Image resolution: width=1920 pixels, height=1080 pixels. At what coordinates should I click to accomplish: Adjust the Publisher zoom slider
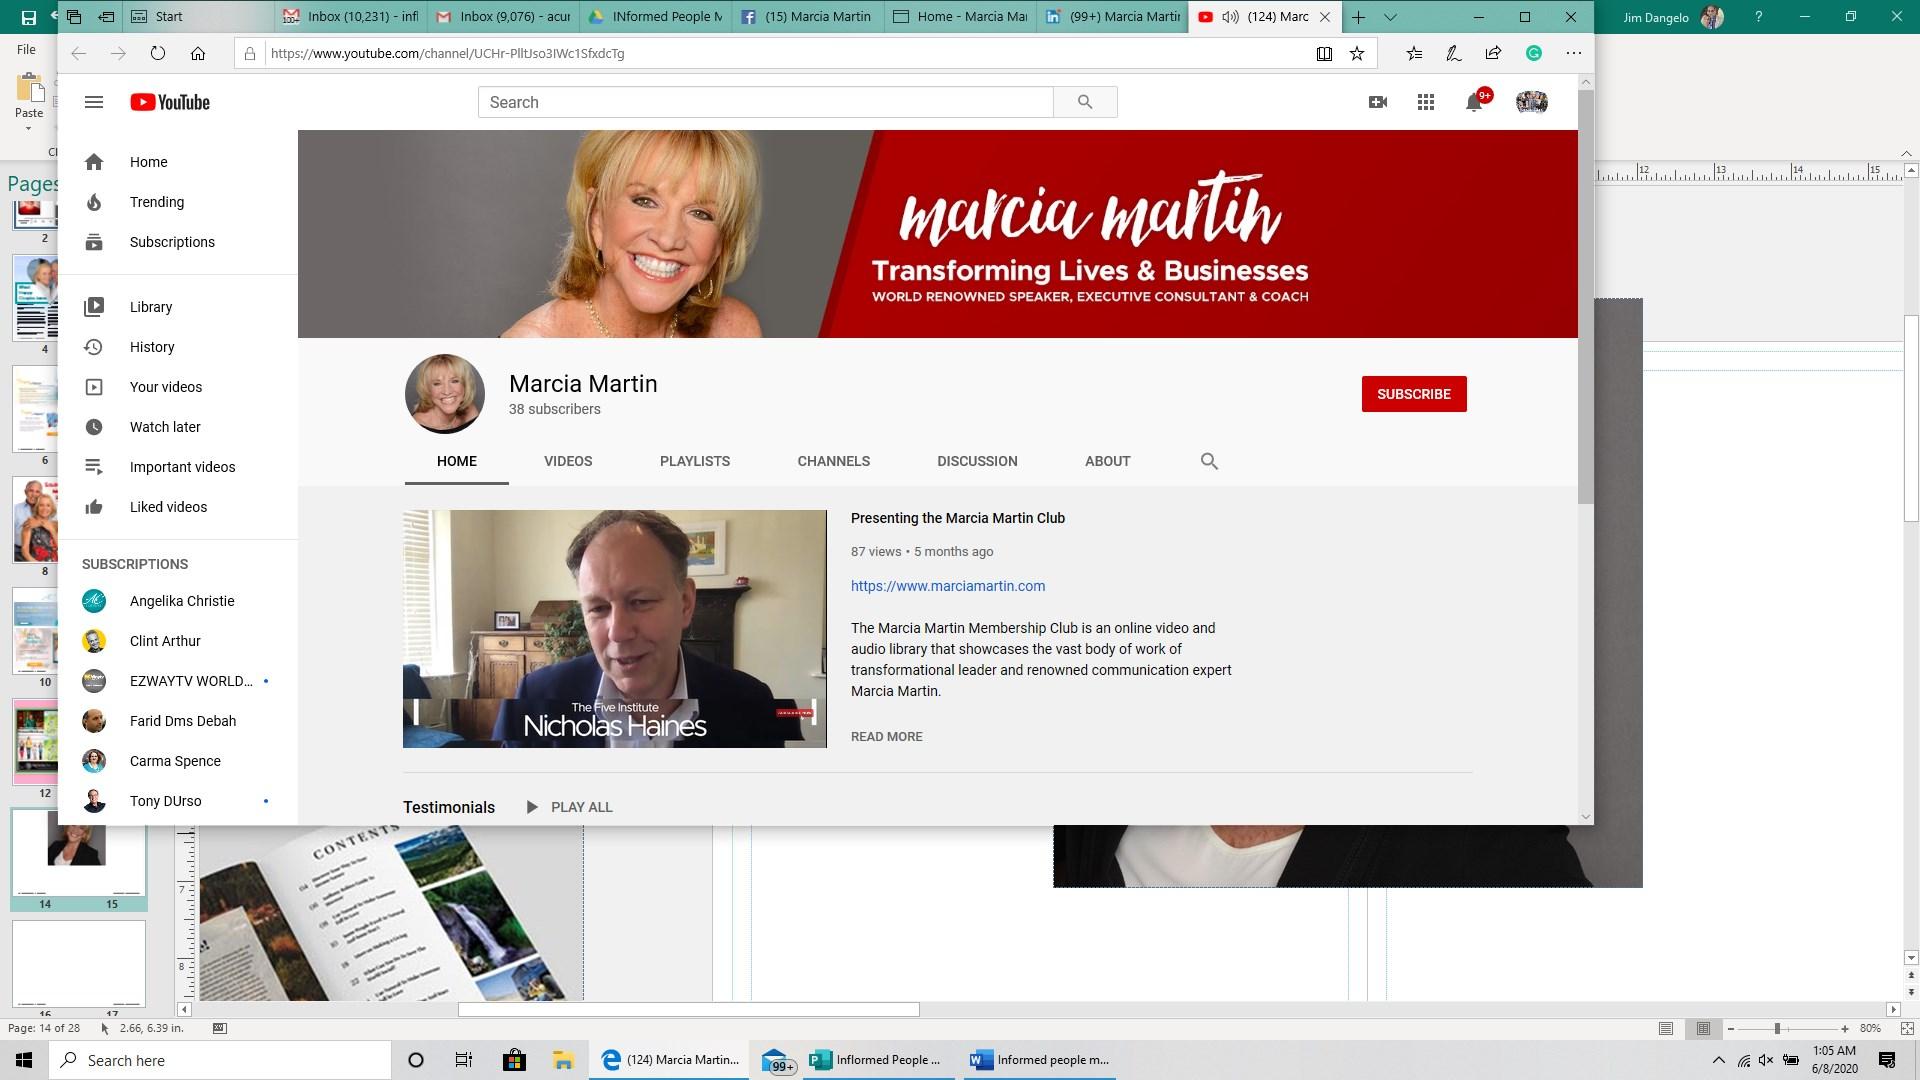pos(1777,1028)
